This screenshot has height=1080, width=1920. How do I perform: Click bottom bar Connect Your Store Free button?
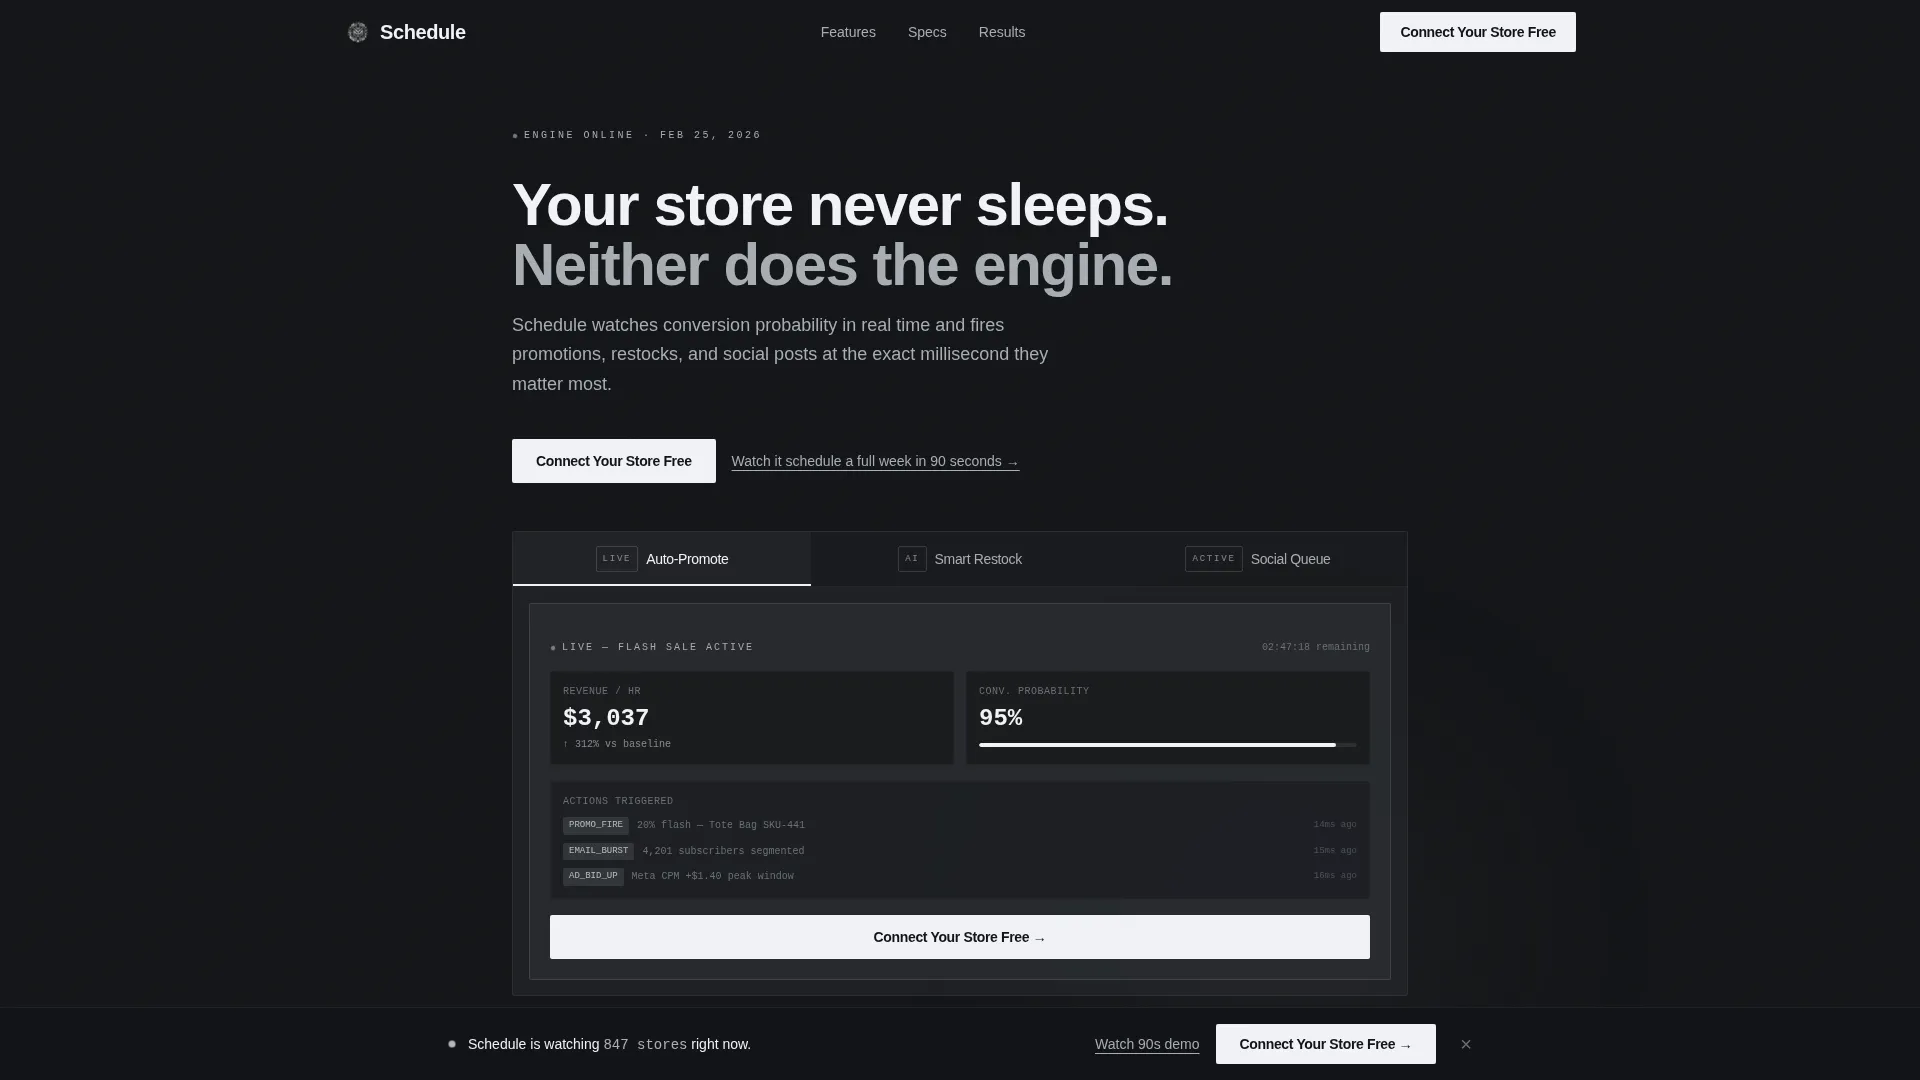point(1326,1044)
